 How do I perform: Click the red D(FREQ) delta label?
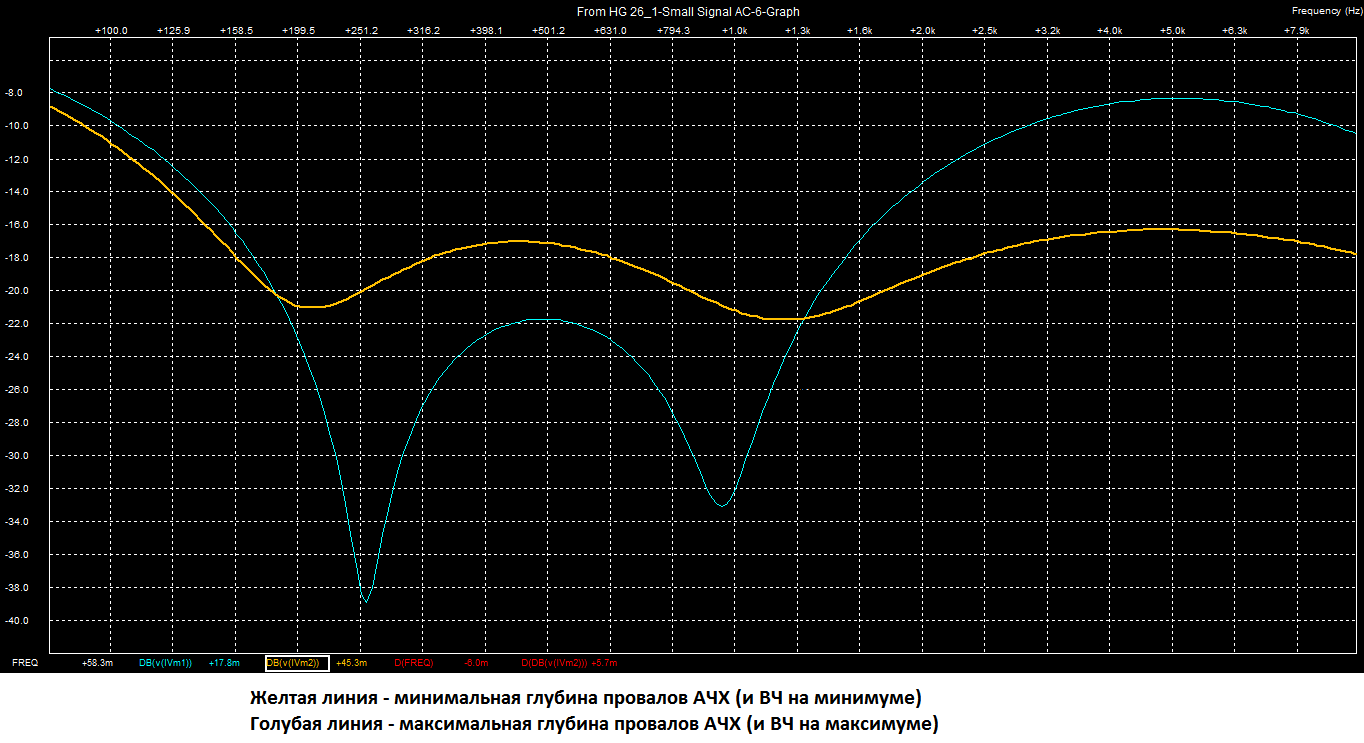[x=414, y=662]
